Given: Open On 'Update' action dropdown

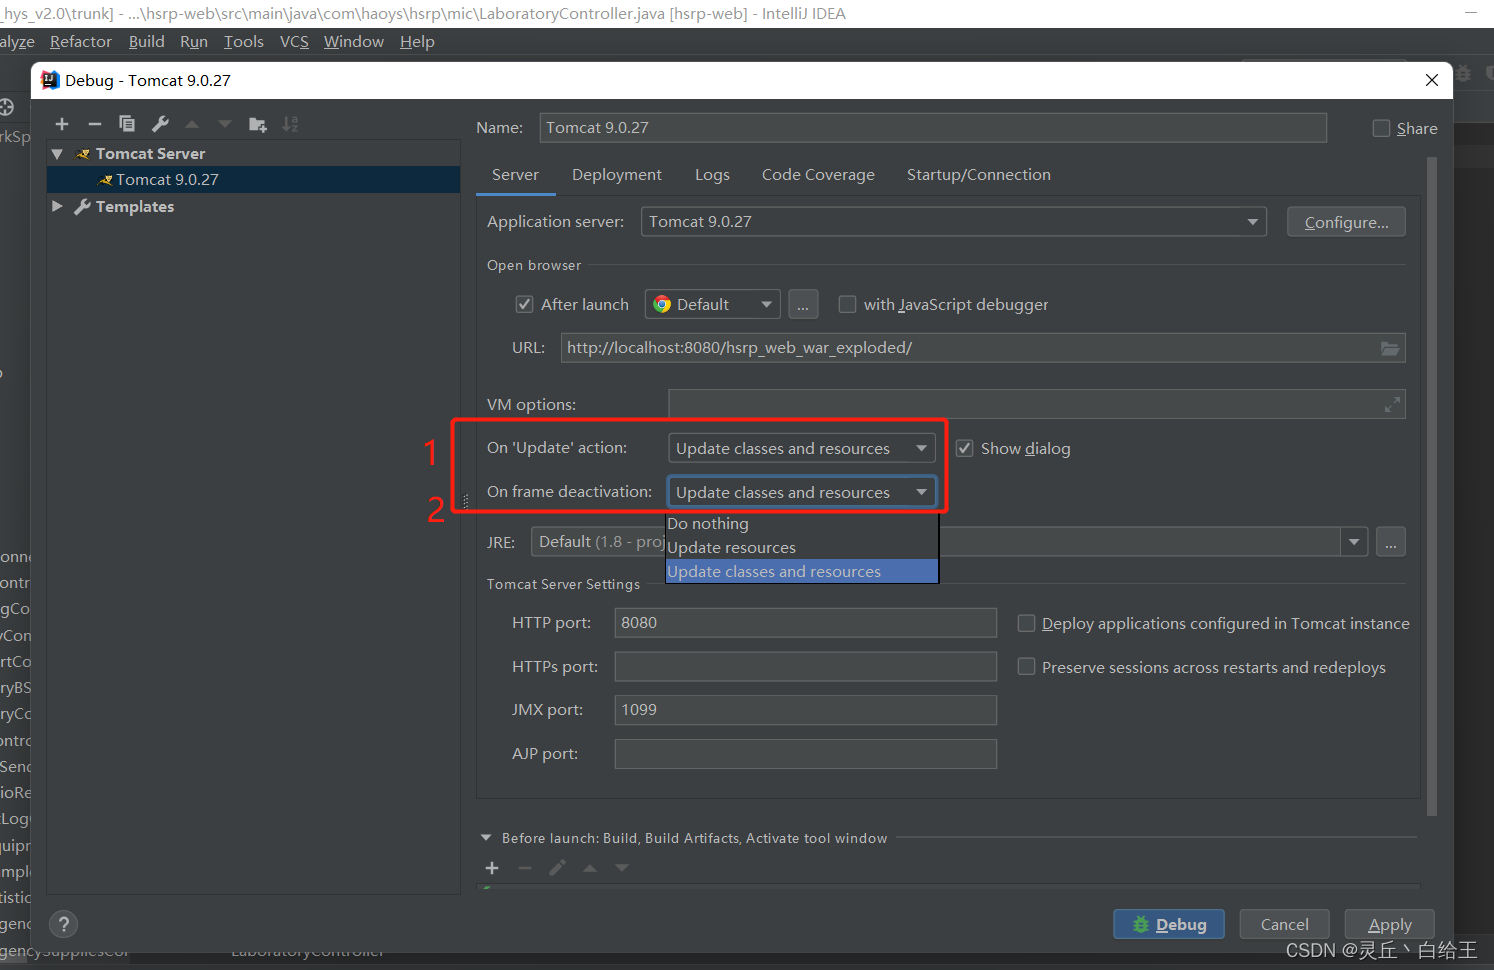Looking at the screenshot, I should 802,448.
